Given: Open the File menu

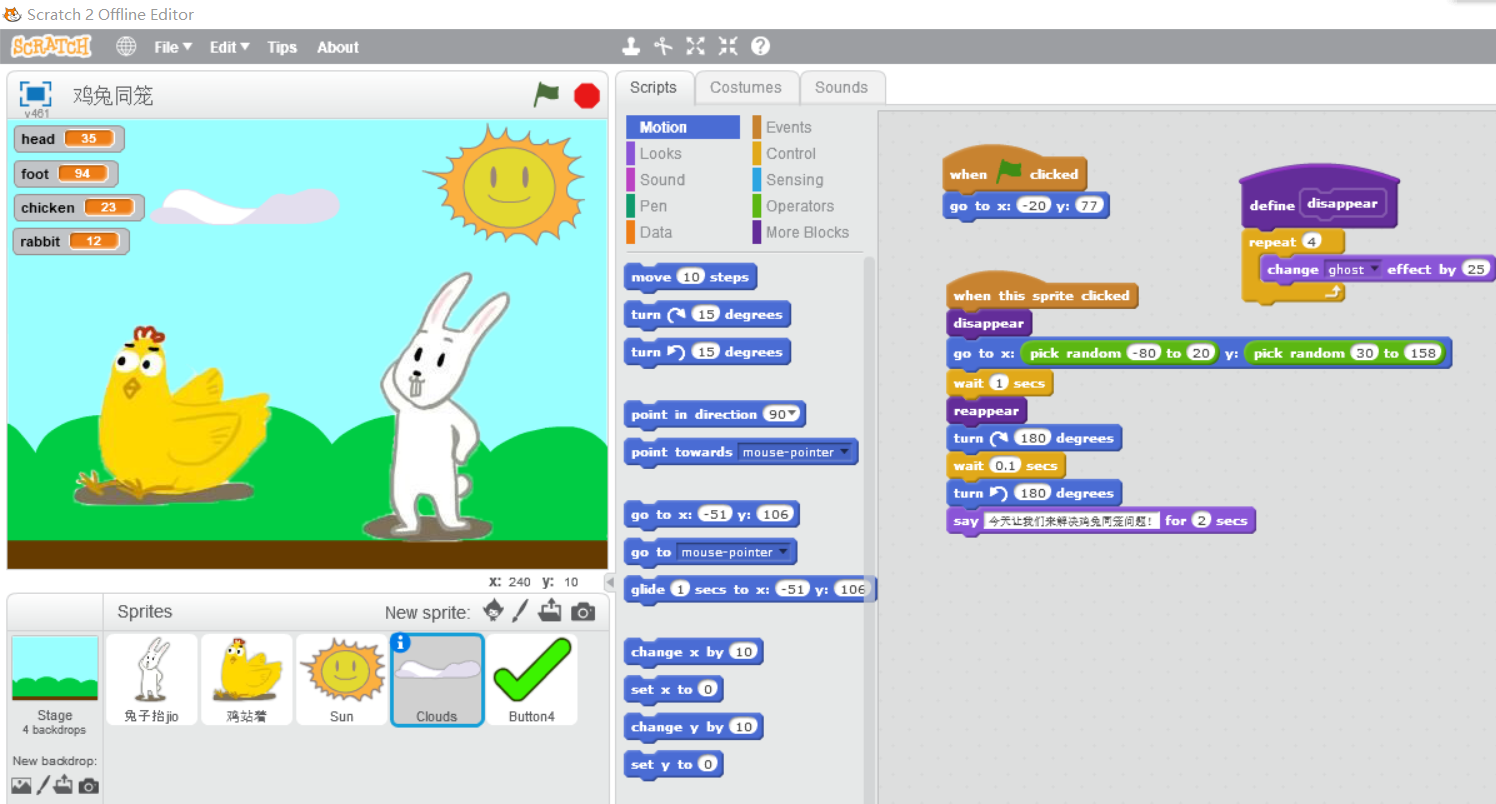Looking at the screenshot, I should tap(172, 47).
